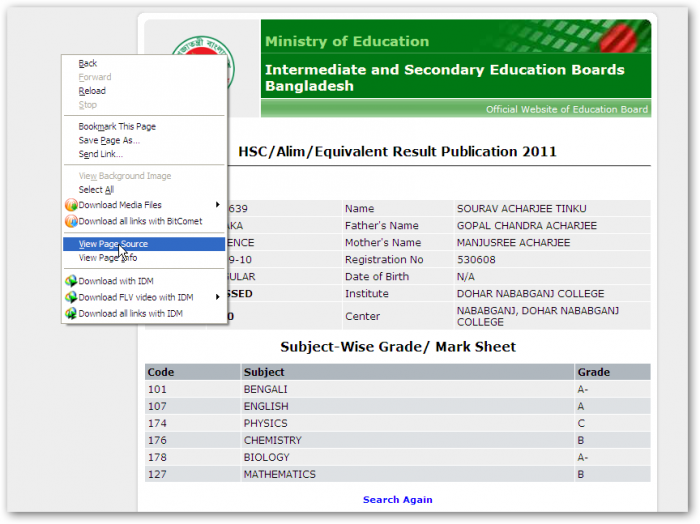Click IDM icon beside Download FLV video

click(71, 297)
